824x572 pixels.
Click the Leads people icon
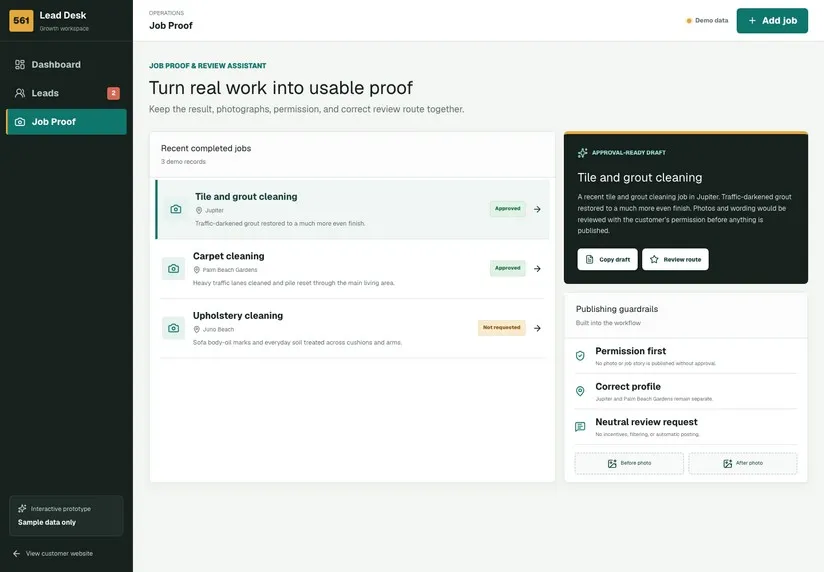point(20,93)
